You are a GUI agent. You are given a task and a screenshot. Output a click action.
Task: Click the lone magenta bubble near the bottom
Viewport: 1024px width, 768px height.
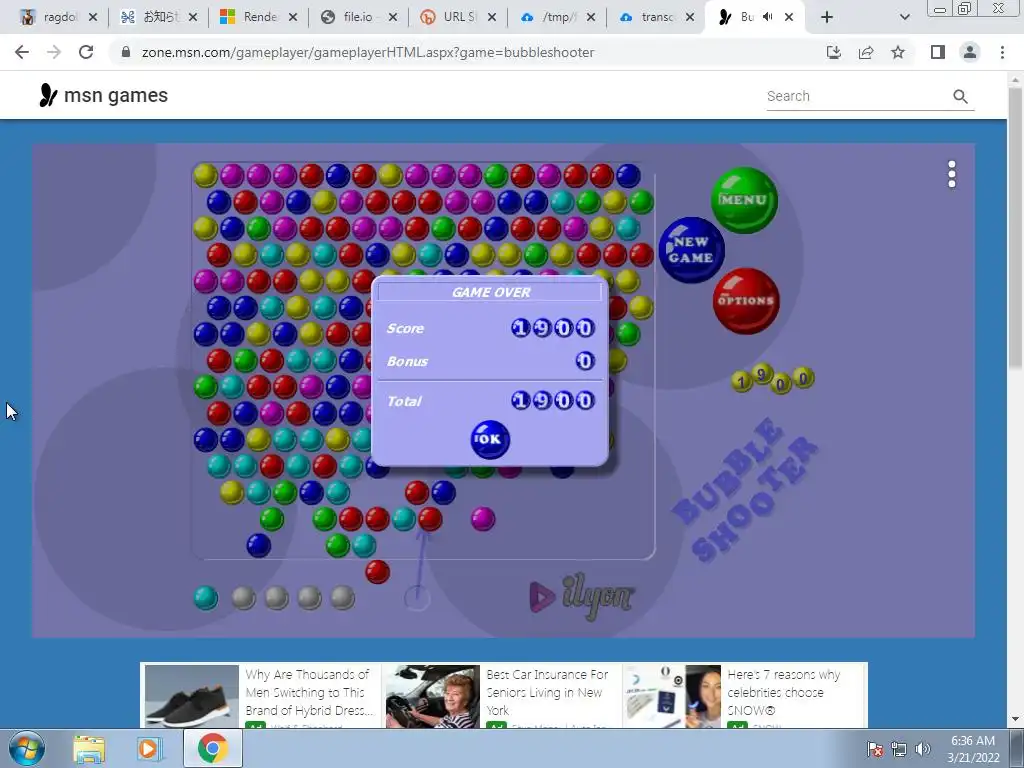(x=483, y=519)
